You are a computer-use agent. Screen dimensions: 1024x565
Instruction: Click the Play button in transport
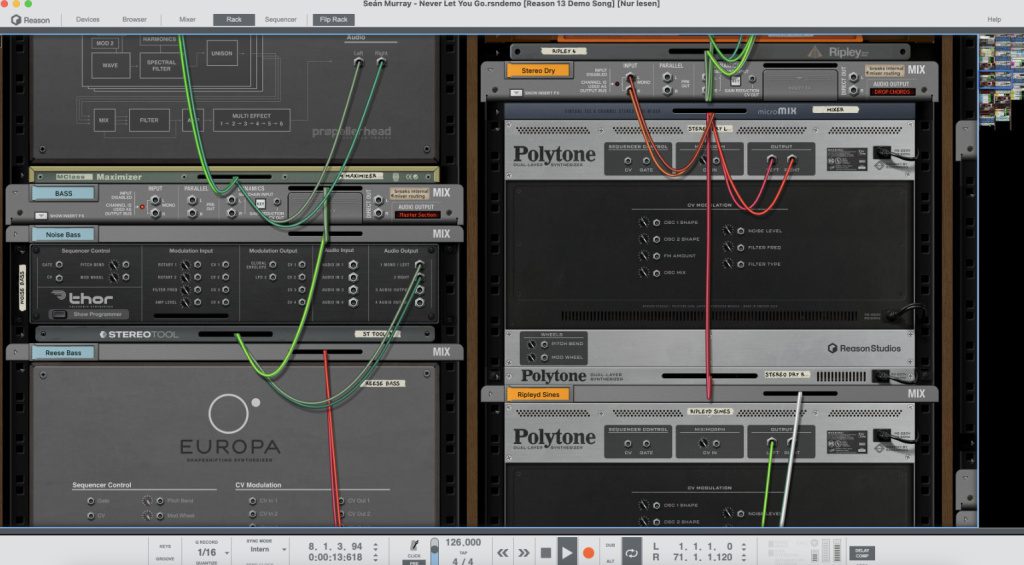(567, 553)
